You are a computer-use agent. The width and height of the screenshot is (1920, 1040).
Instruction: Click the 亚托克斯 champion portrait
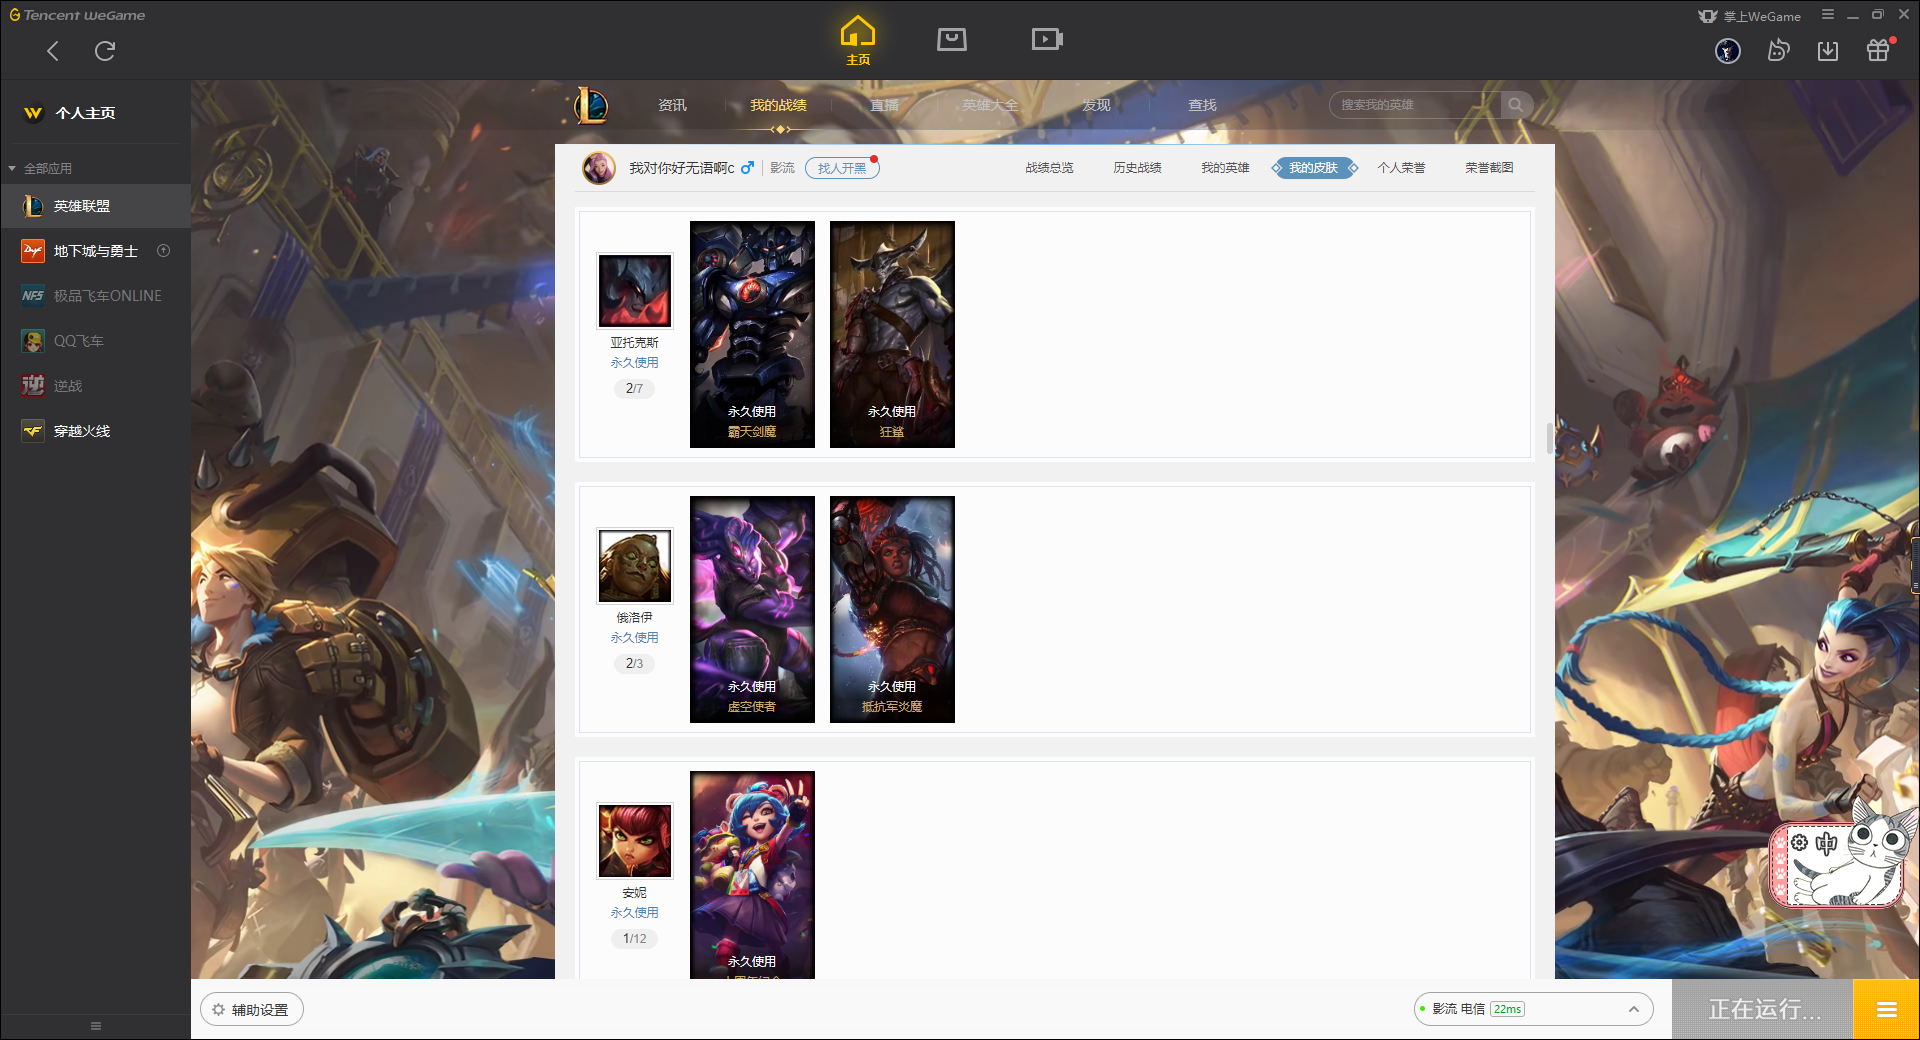[635, 291]
